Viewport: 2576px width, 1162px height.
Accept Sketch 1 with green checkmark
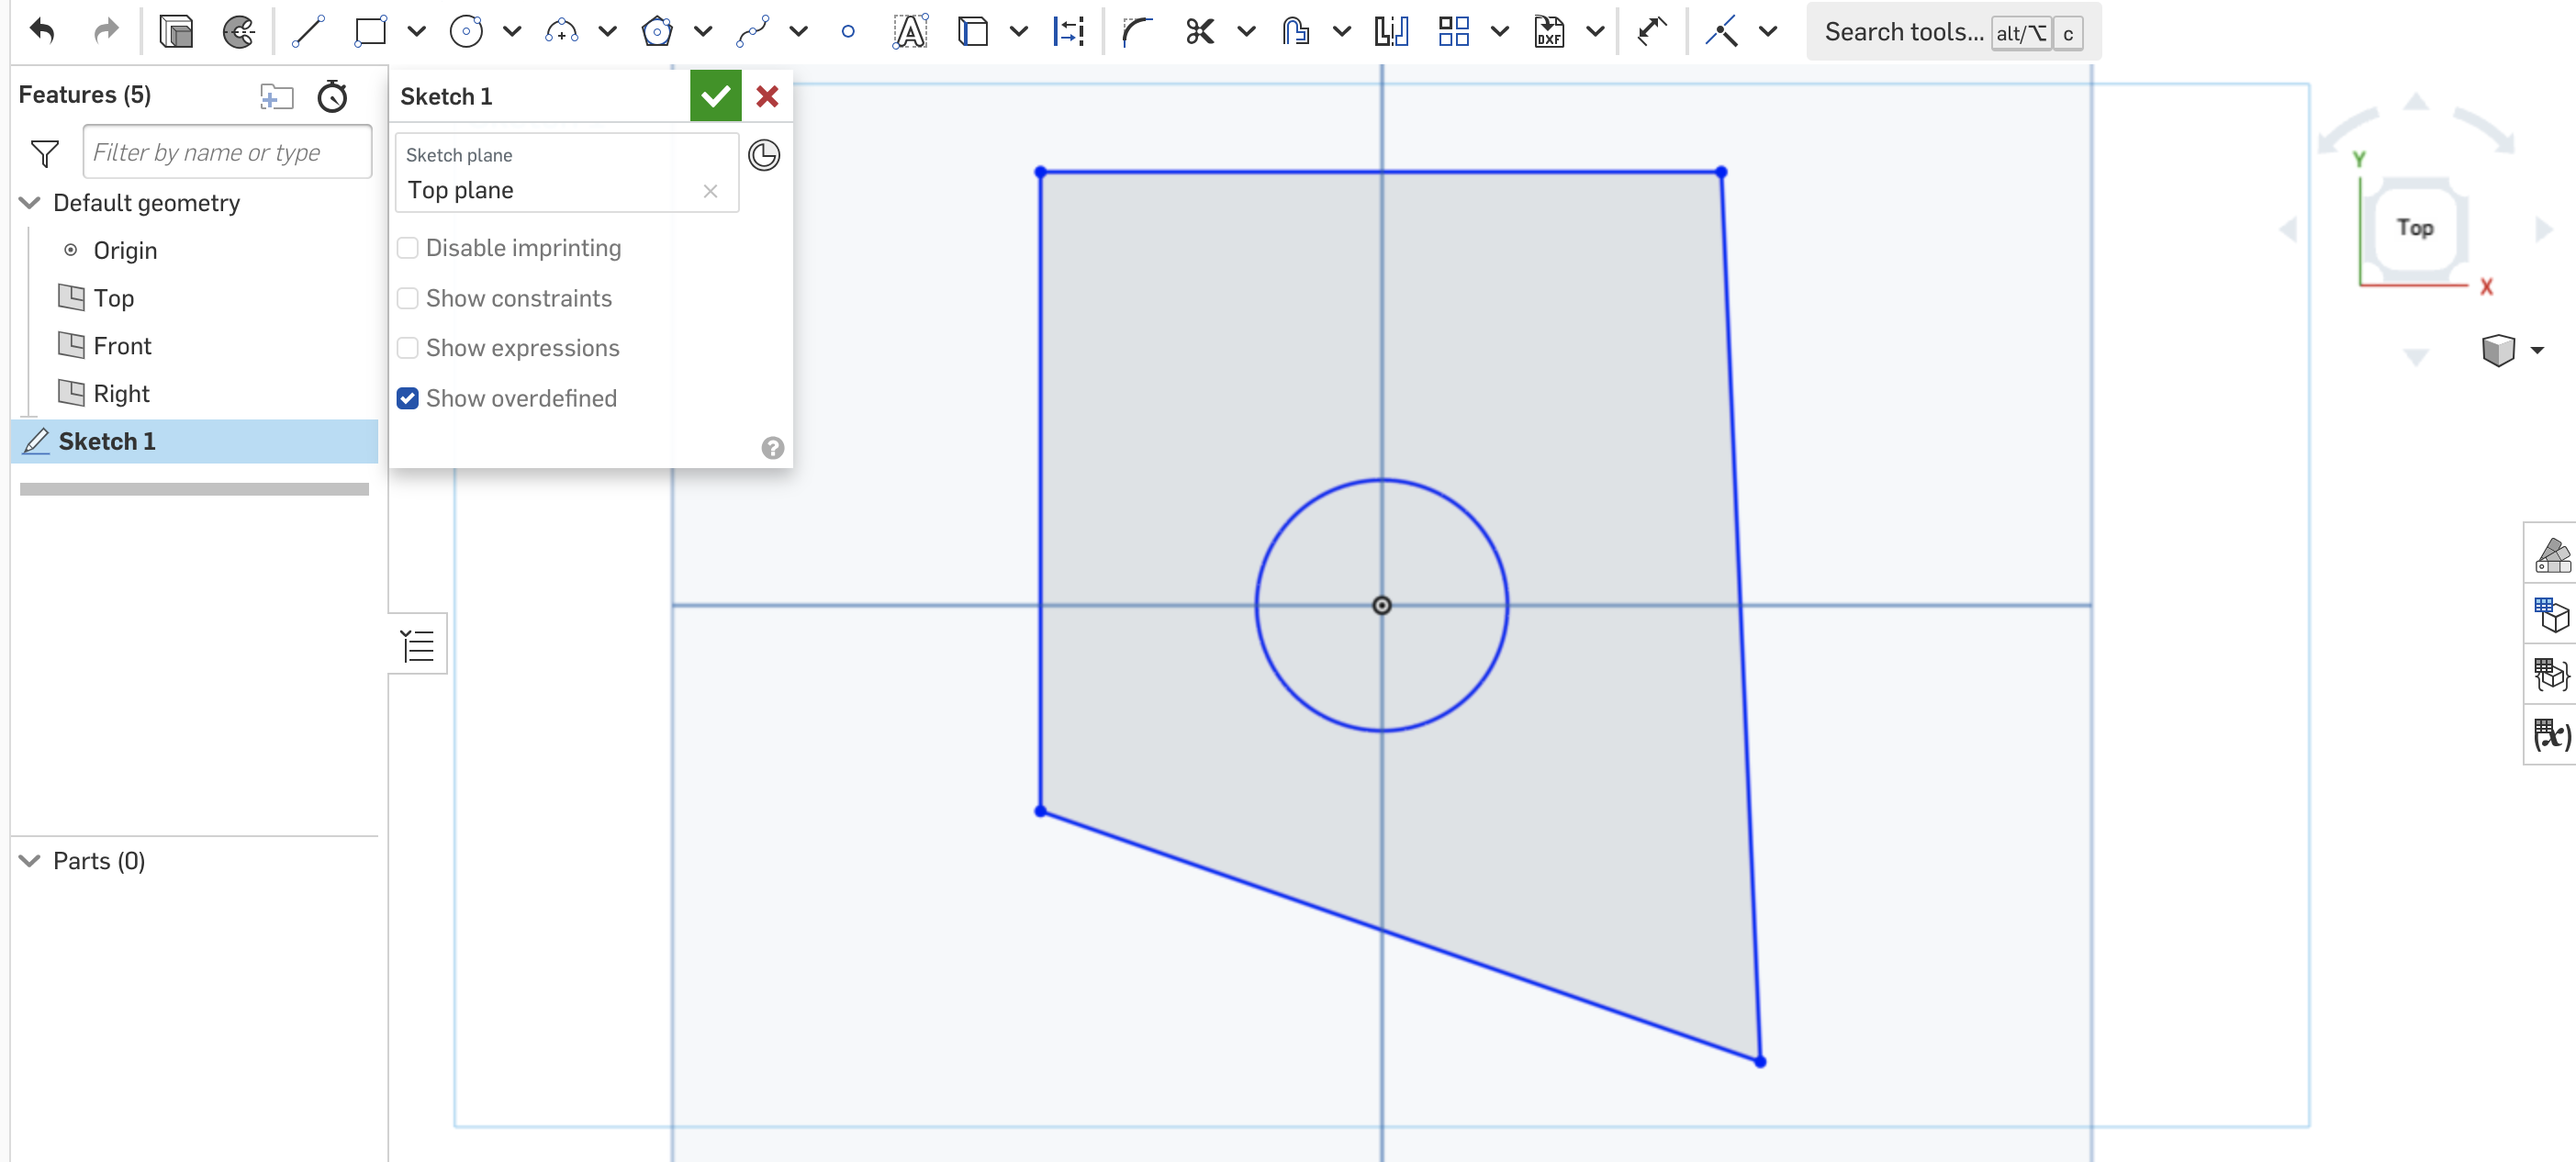[x=715, y=96]
